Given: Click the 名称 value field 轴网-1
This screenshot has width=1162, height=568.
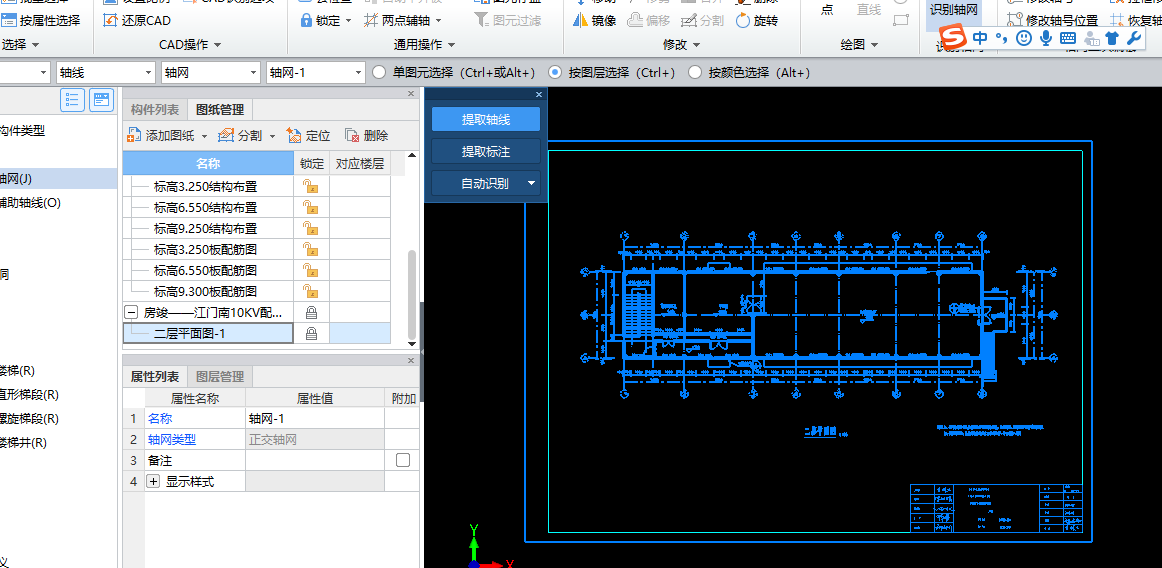Looking at the screenshot, I should (315, 419).
